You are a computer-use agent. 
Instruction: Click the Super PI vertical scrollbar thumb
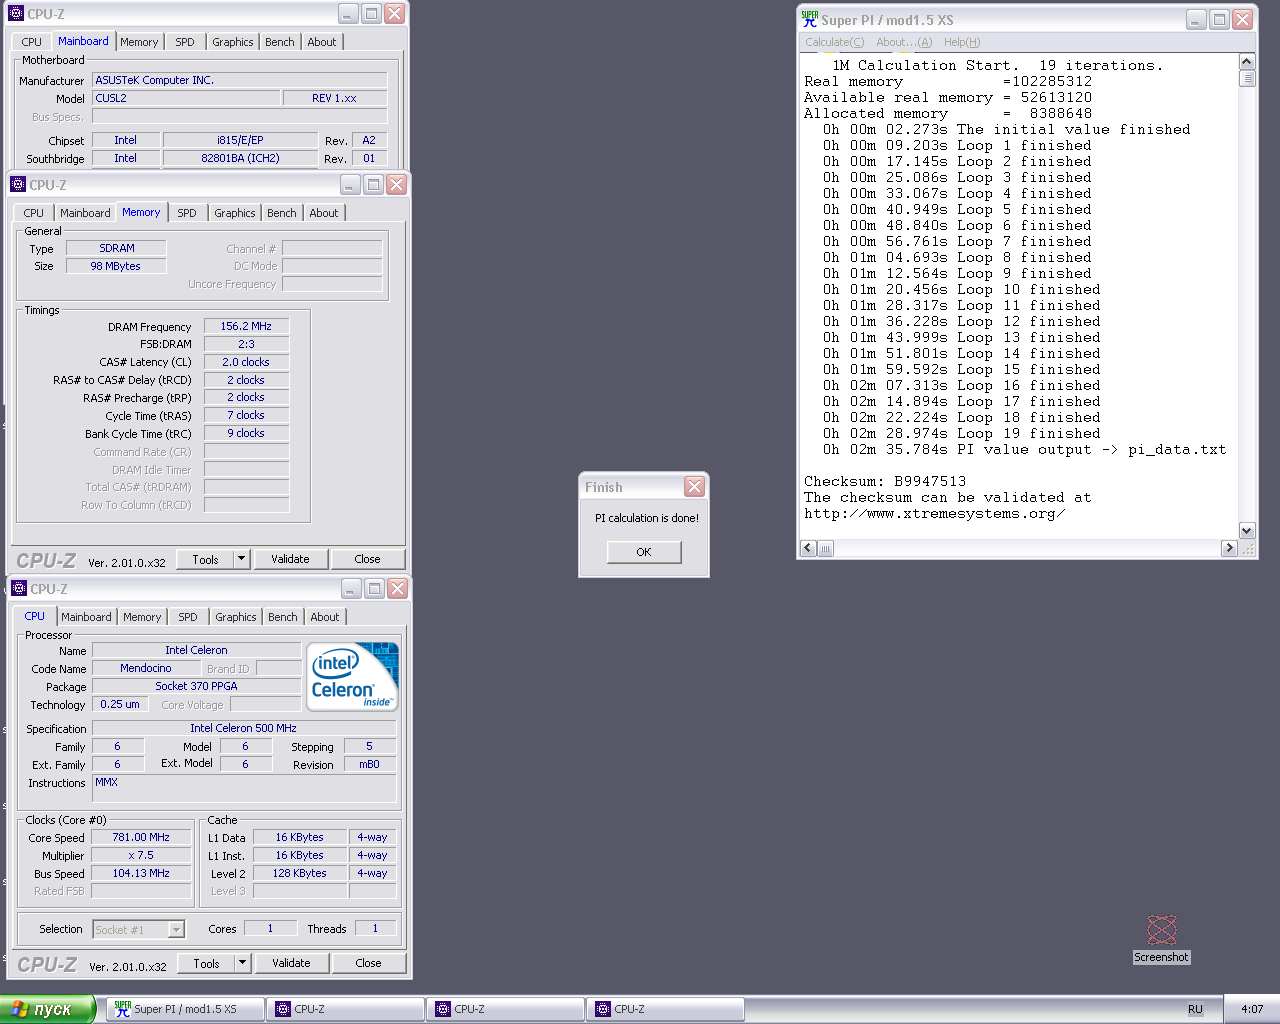[1247, 79]
